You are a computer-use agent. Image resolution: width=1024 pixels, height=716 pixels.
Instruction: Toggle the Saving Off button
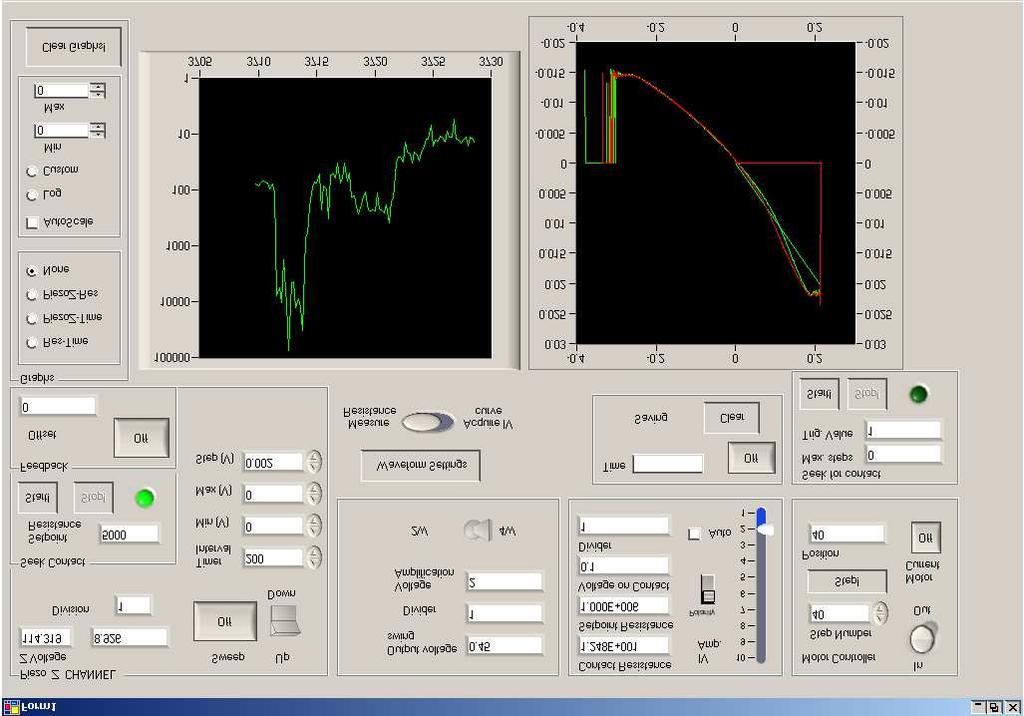[x=751, y=458]
